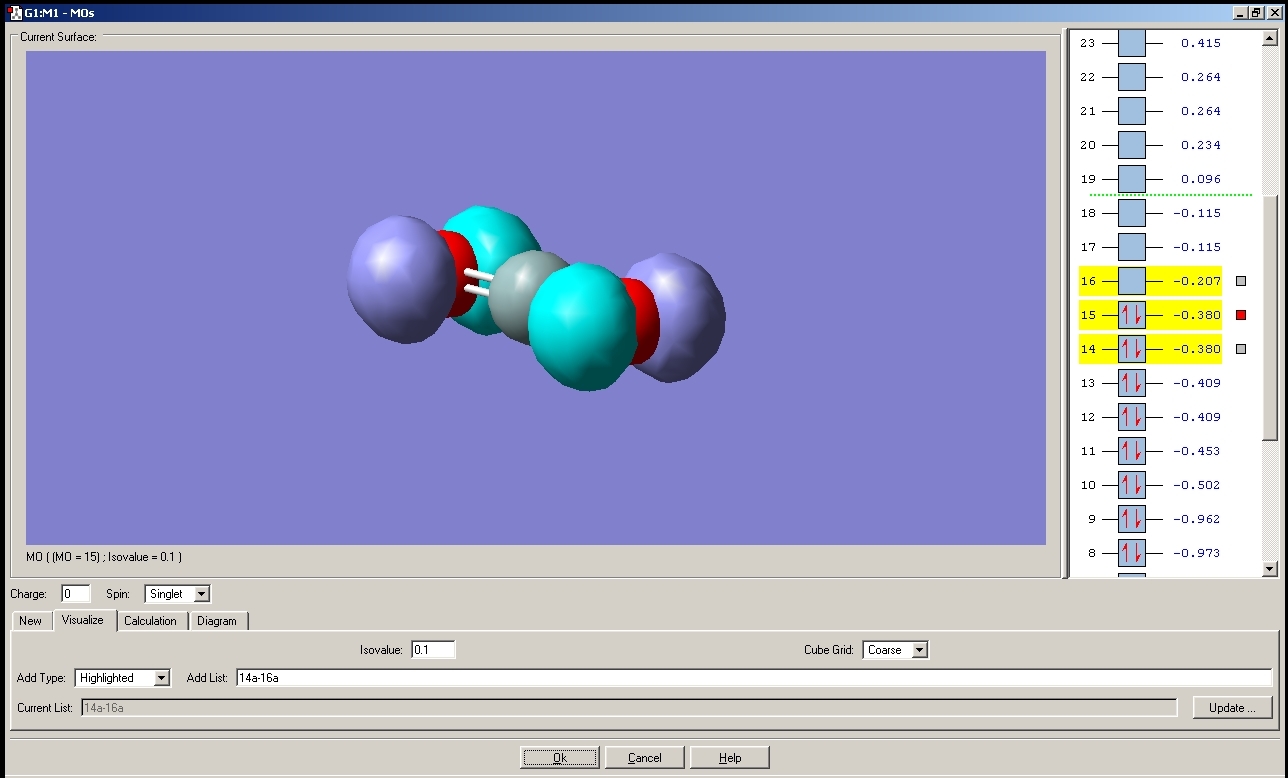Viewport: 1288px width, 778px height.
Task: Toggle red surface marker for MO 15
Action: tap(1241, 315)
